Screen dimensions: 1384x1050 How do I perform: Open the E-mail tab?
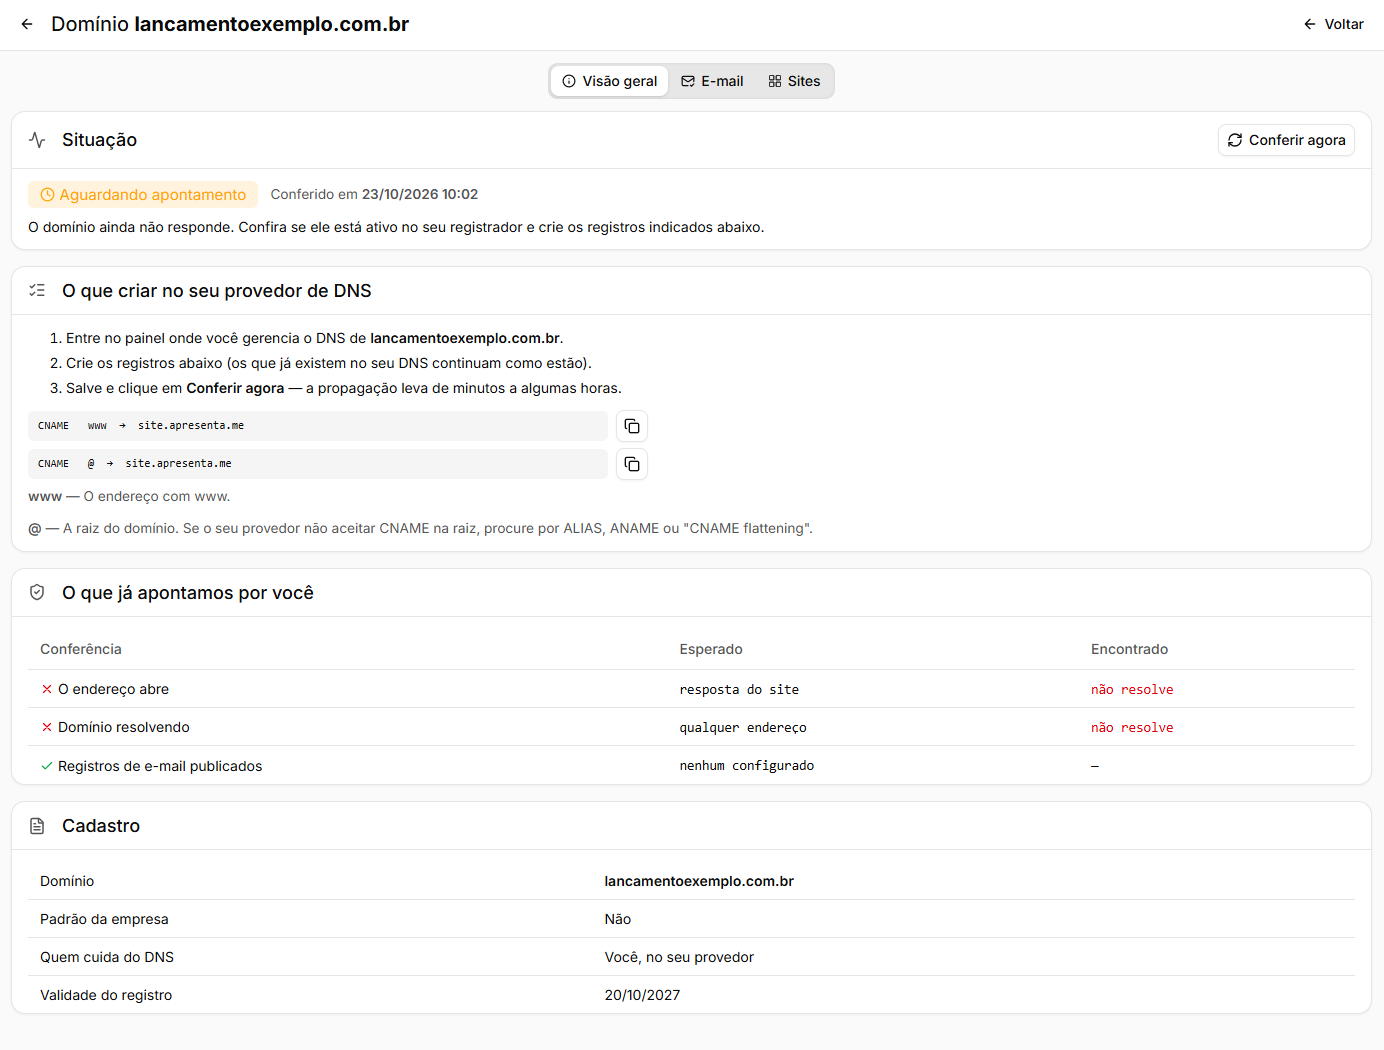pos(712,81)
